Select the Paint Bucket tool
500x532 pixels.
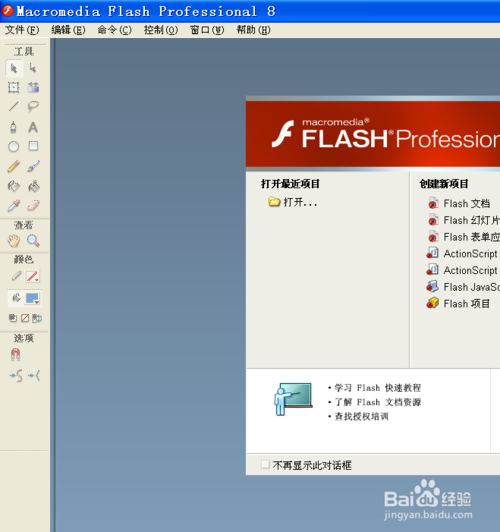33,186
